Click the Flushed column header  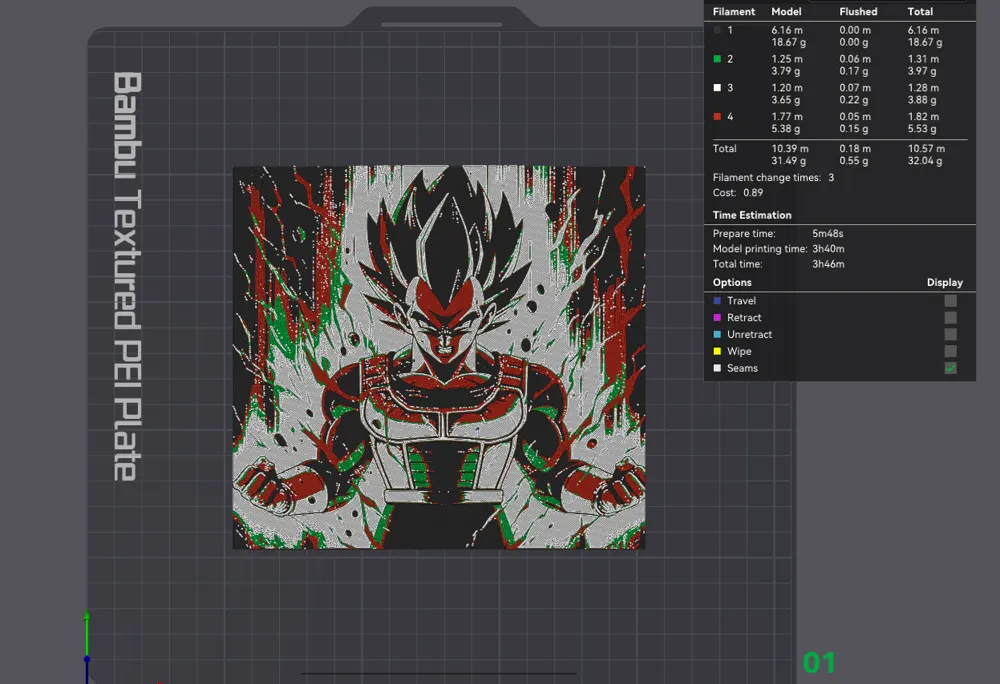tap(857, 11)
